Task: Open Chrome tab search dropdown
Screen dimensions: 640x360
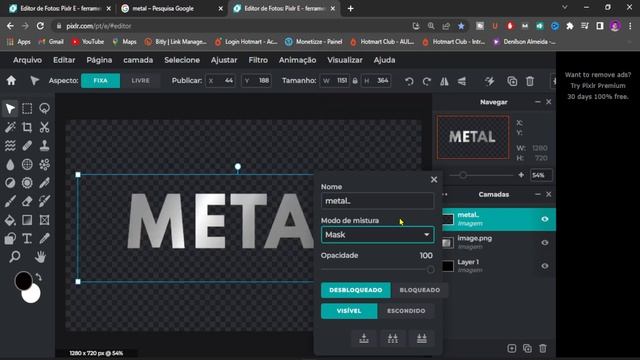Action: [x=565, y=7]
